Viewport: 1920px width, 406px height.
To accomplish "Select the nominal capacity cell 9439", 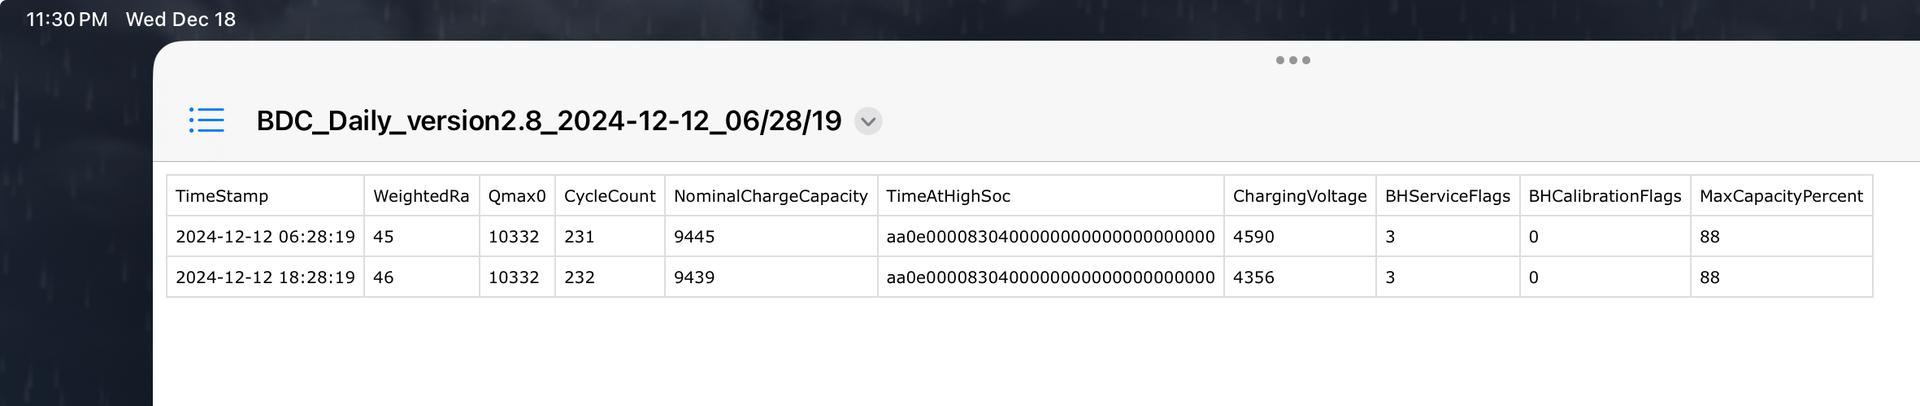I will 694,277.
